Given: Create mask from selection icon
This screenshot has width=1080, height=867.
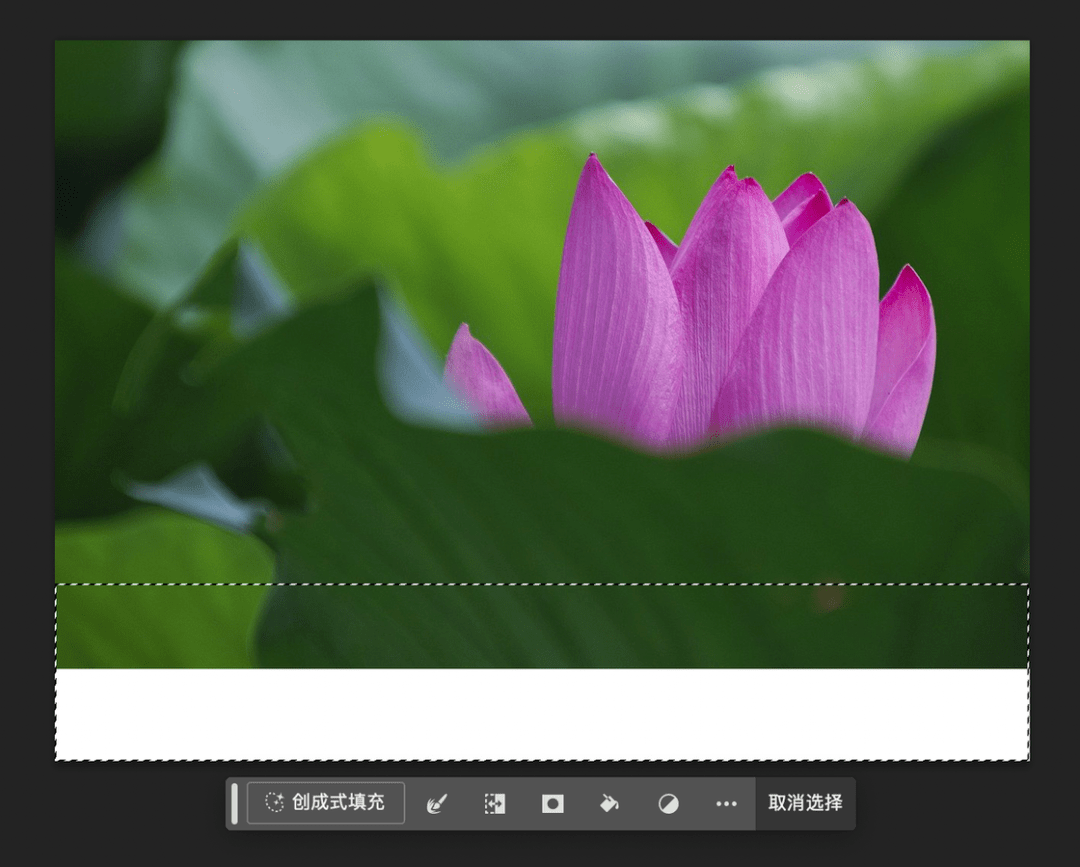Looking at the screenshot, I should [552, 804].
